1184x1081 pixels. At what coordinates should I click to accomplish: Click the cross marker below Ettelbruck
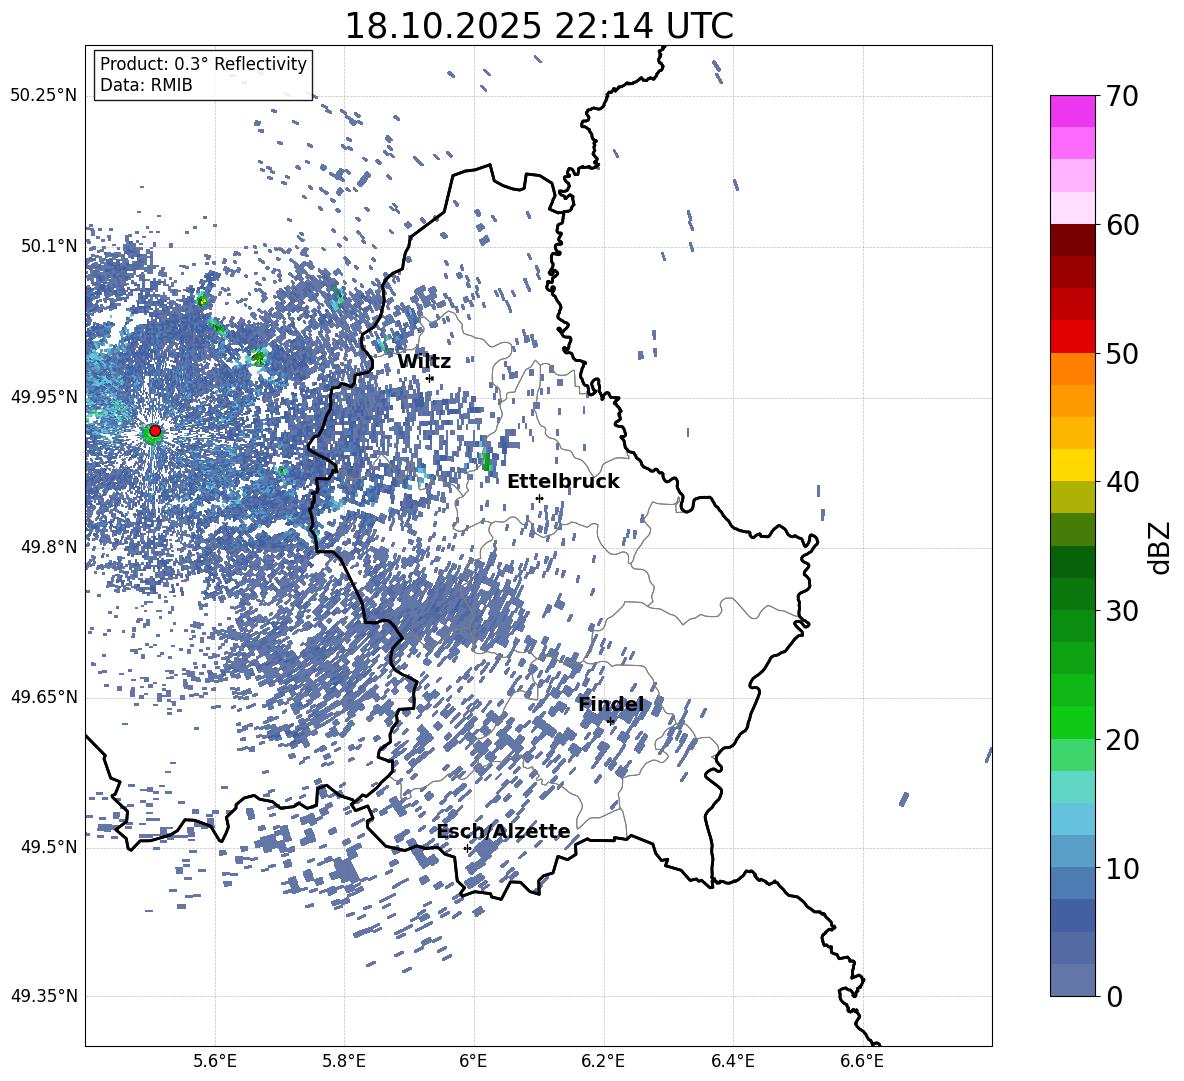tap(539, 498)
